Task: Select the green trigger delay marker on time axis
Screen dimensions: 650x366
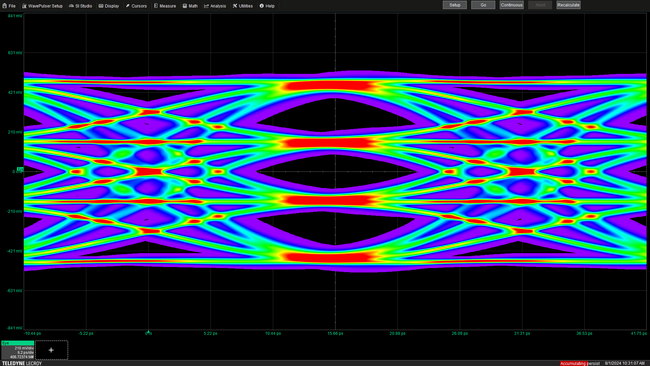Action: (x=148, y=332)
